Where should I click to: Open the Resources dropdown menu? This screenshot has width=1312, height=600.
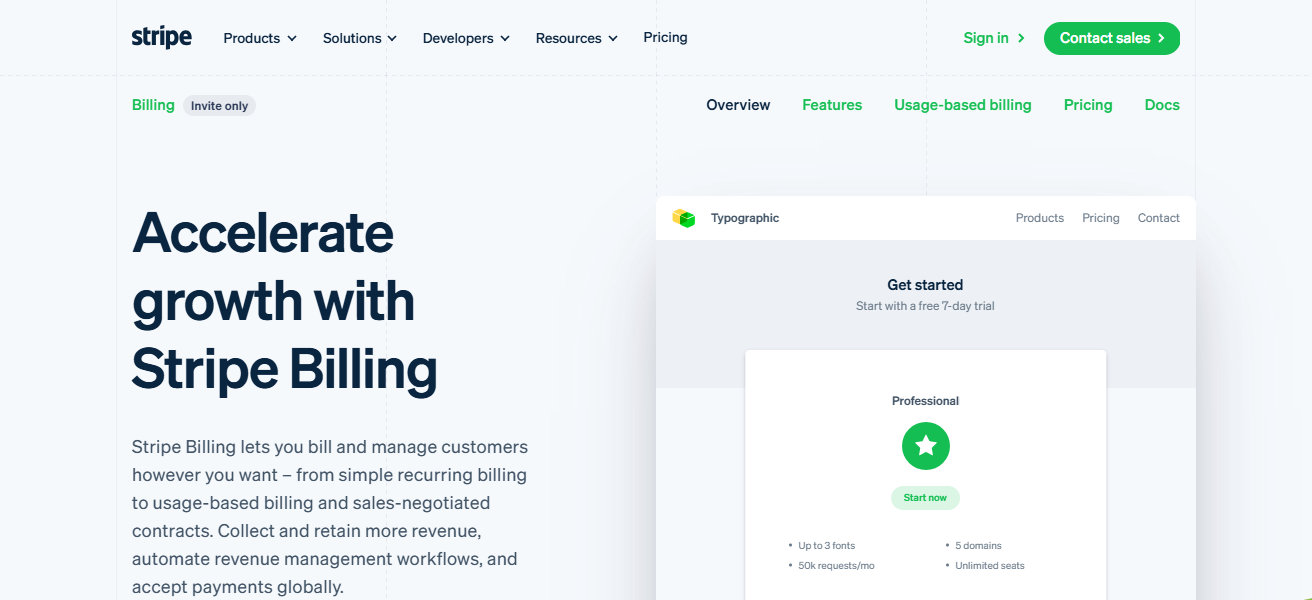576,38
